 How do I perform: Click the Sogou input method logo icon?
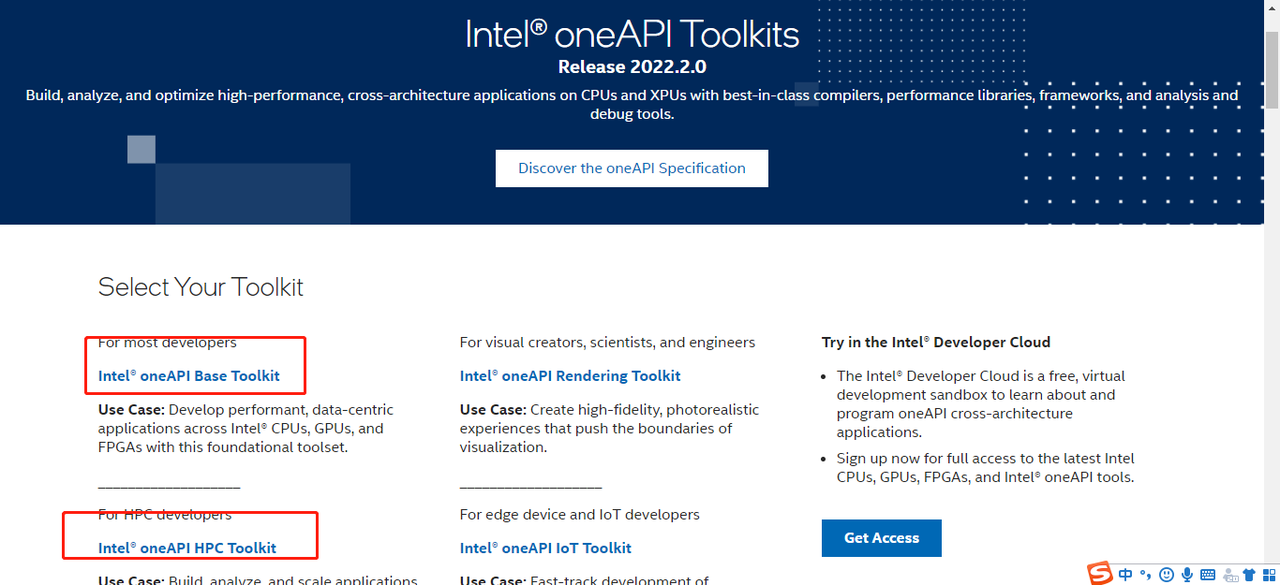tap(1100, 574)
